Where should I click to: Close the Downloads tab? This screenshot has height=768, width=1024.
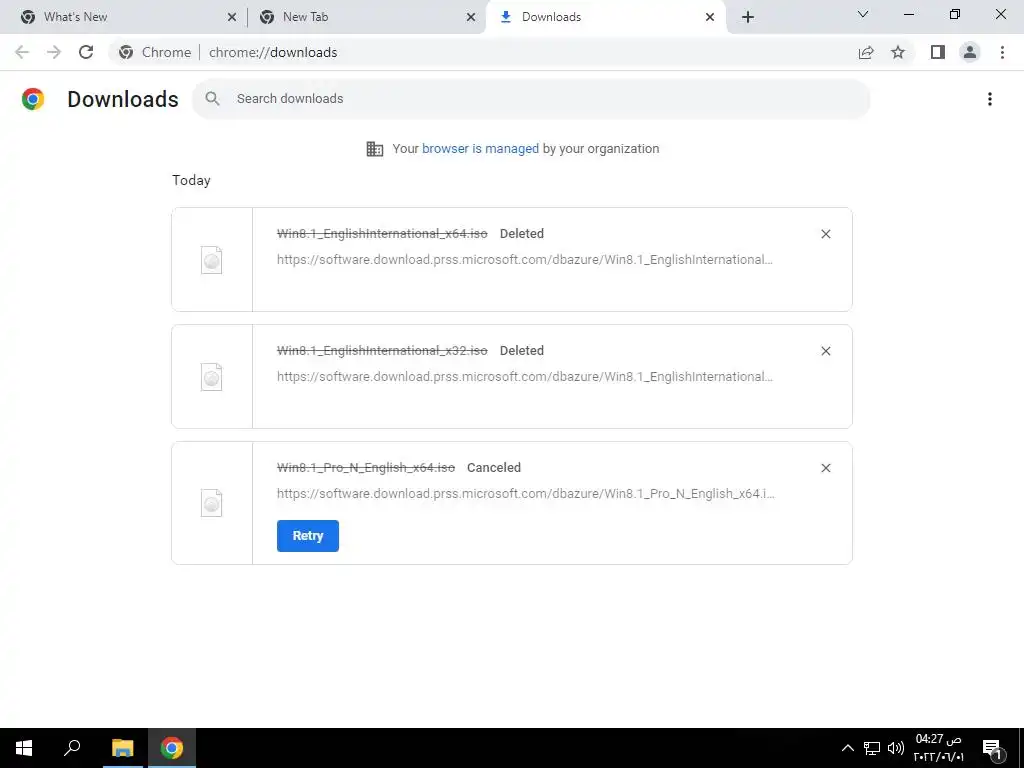(710, 17)
